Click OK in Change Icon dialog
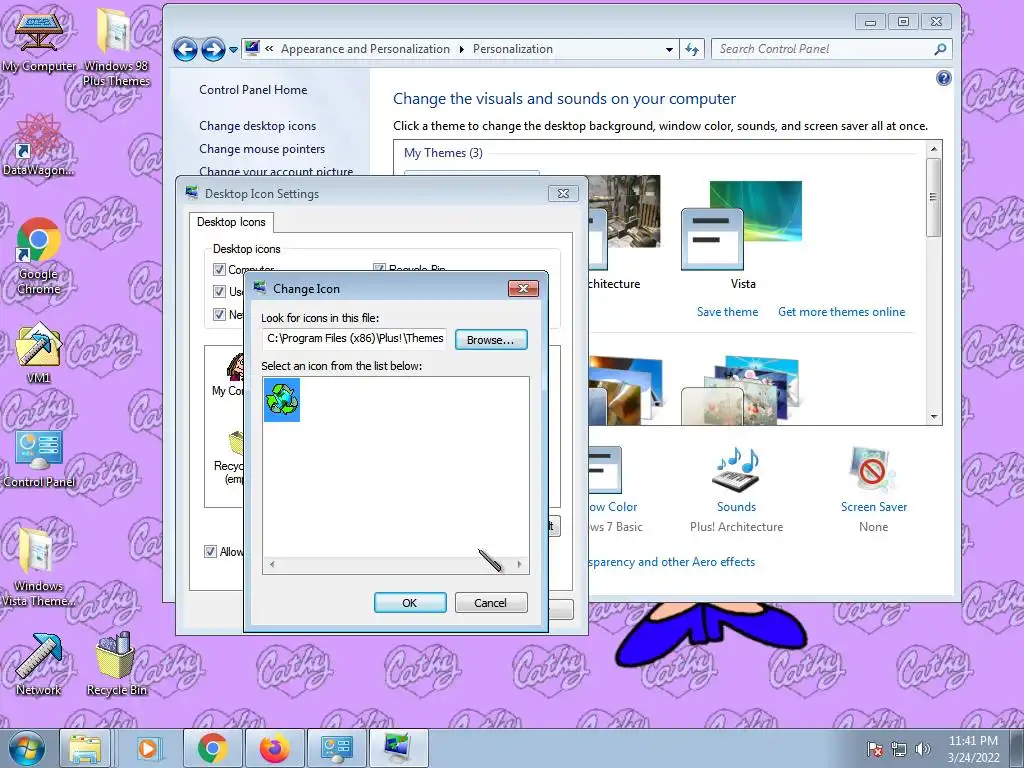The width and height of the screenshot is (1024, 768). point(409,602)
